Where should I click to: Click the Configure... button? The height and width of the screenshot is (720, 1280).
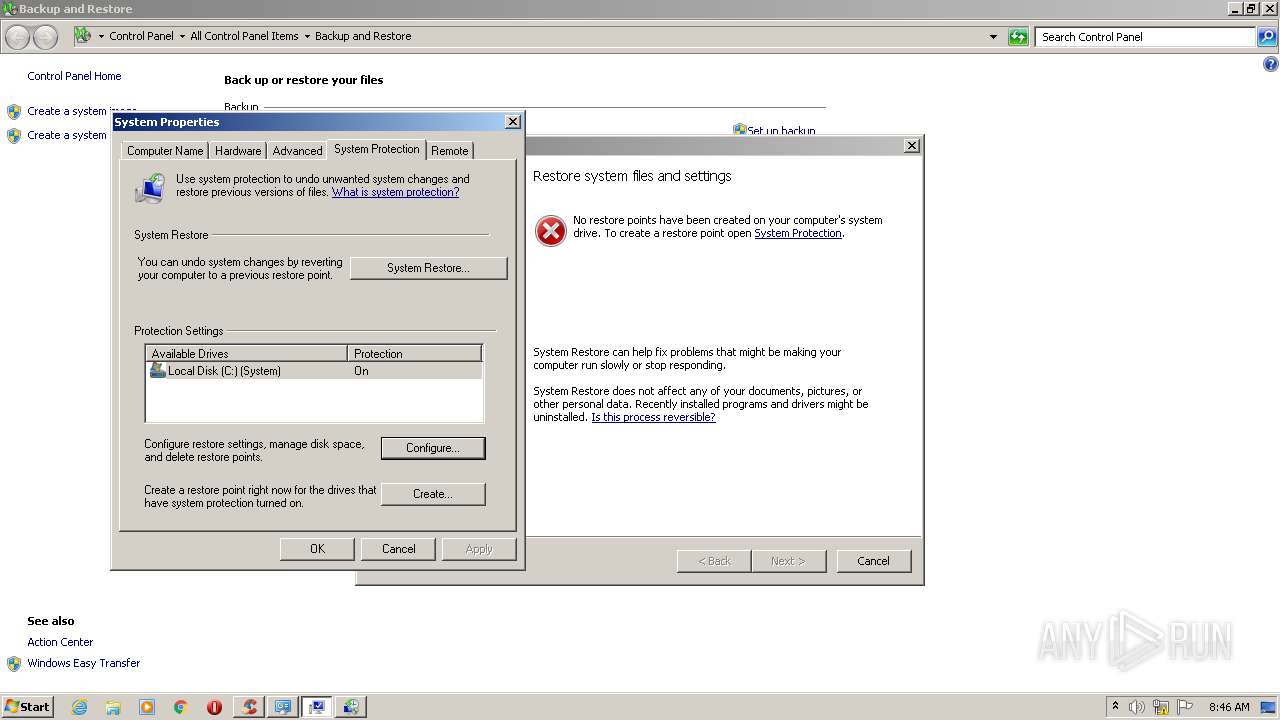433,448
